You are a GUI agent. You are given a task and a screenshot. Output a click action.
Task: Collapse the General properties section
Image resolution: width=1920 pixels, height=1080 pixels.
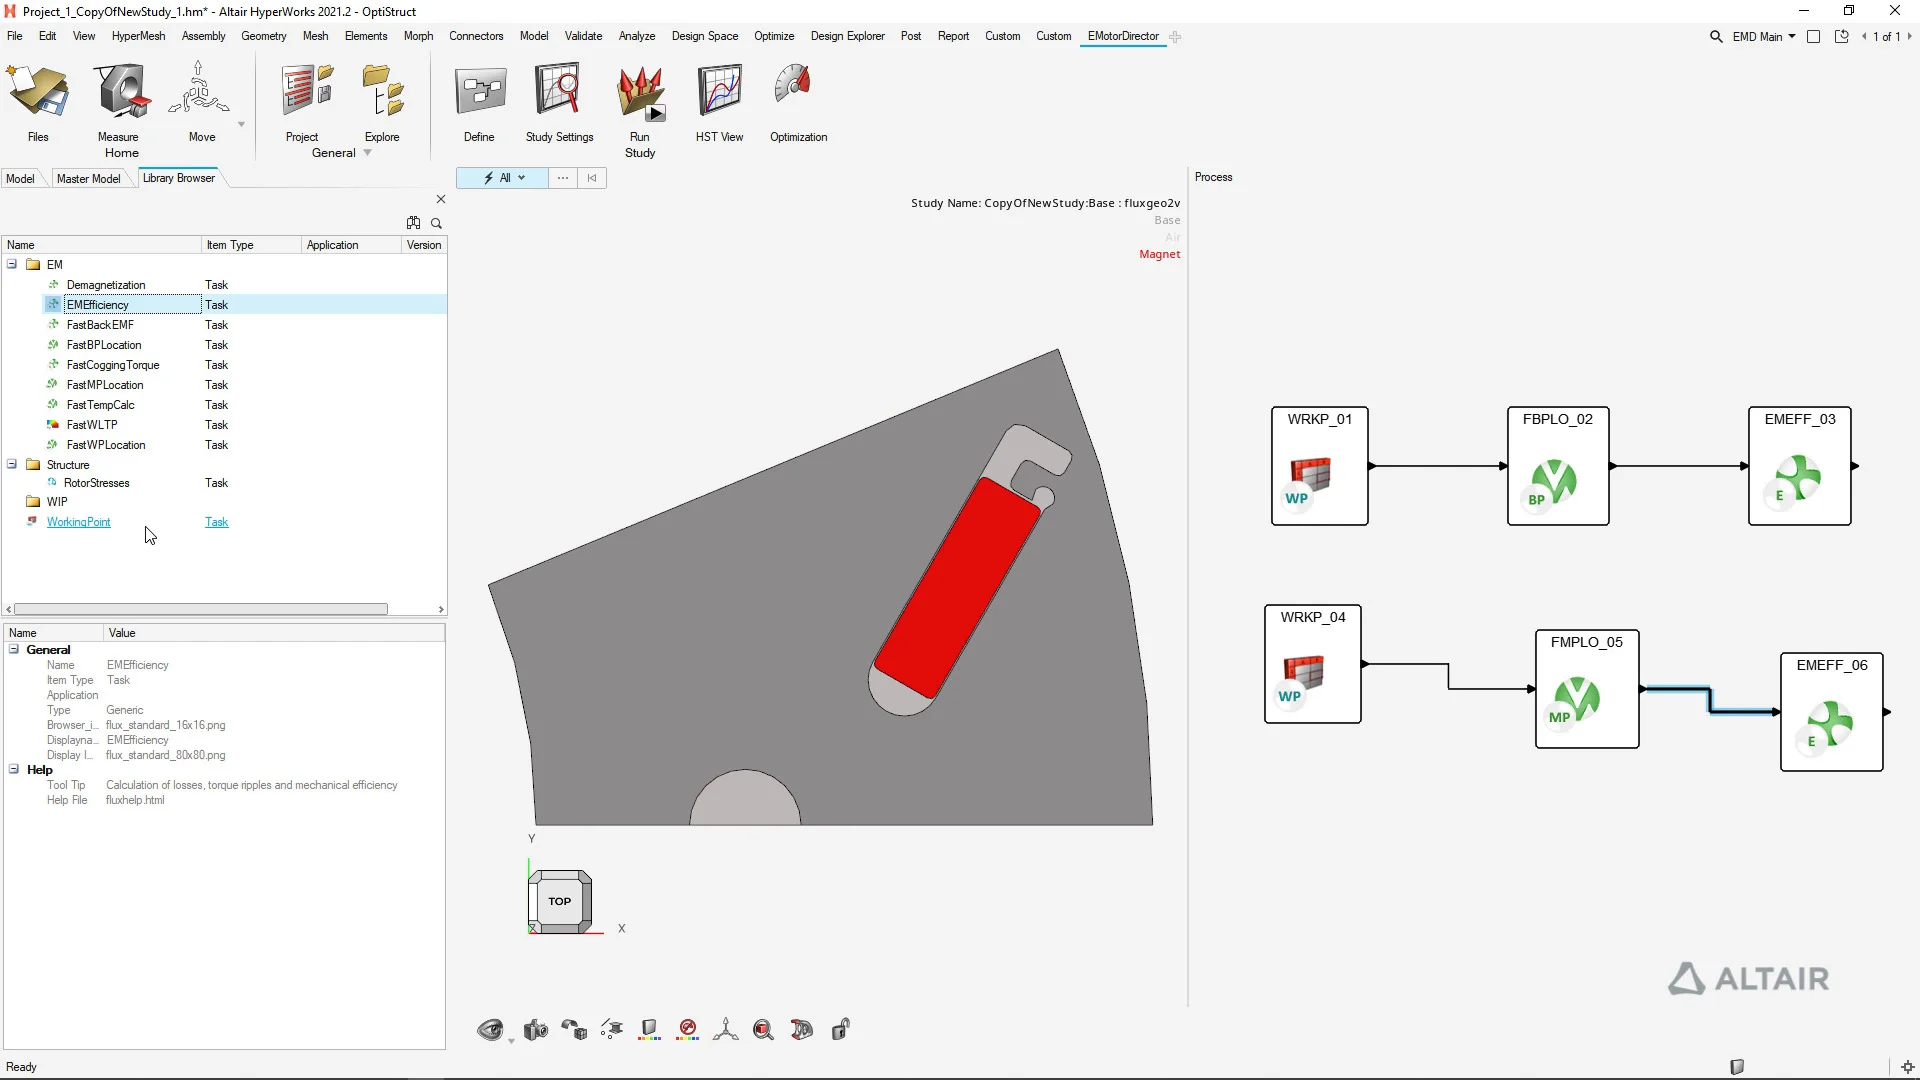pyautogui.click(x=14, y=650)
